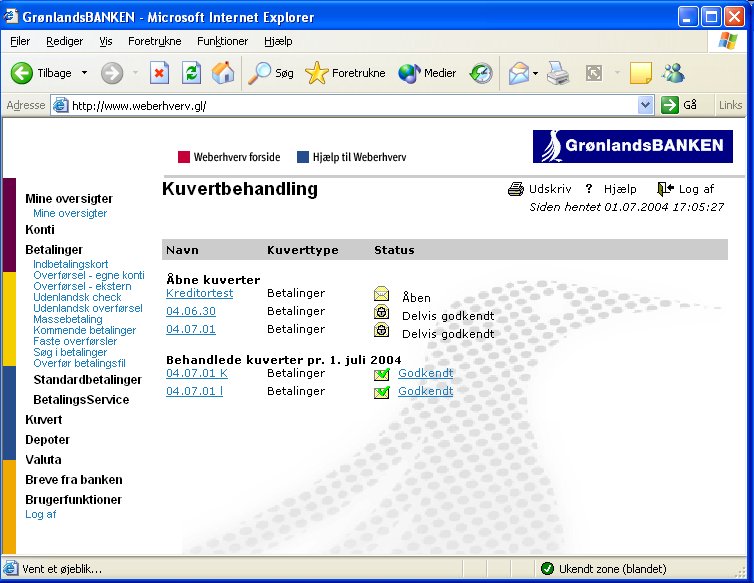Click the Log af door icon

[x=666, y=189]
